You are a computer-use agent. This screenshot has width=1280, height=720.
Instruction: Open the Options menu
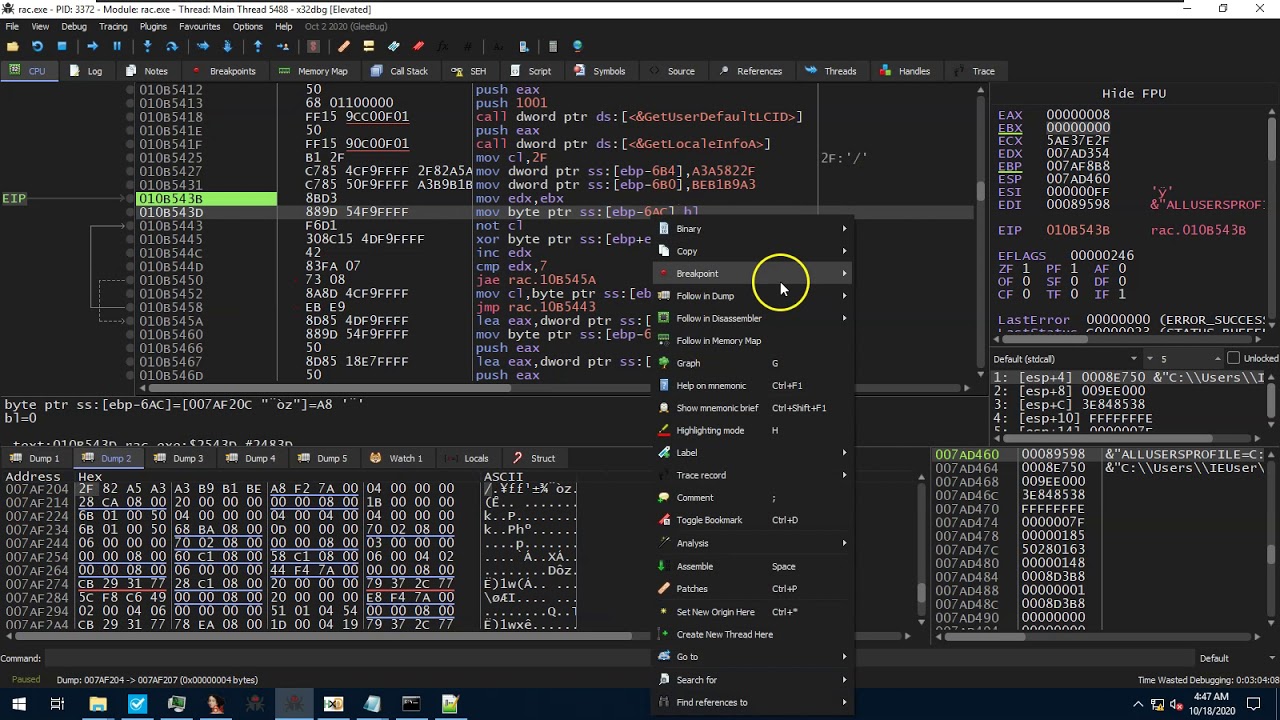pyautogui.click(x=247, y=26)
